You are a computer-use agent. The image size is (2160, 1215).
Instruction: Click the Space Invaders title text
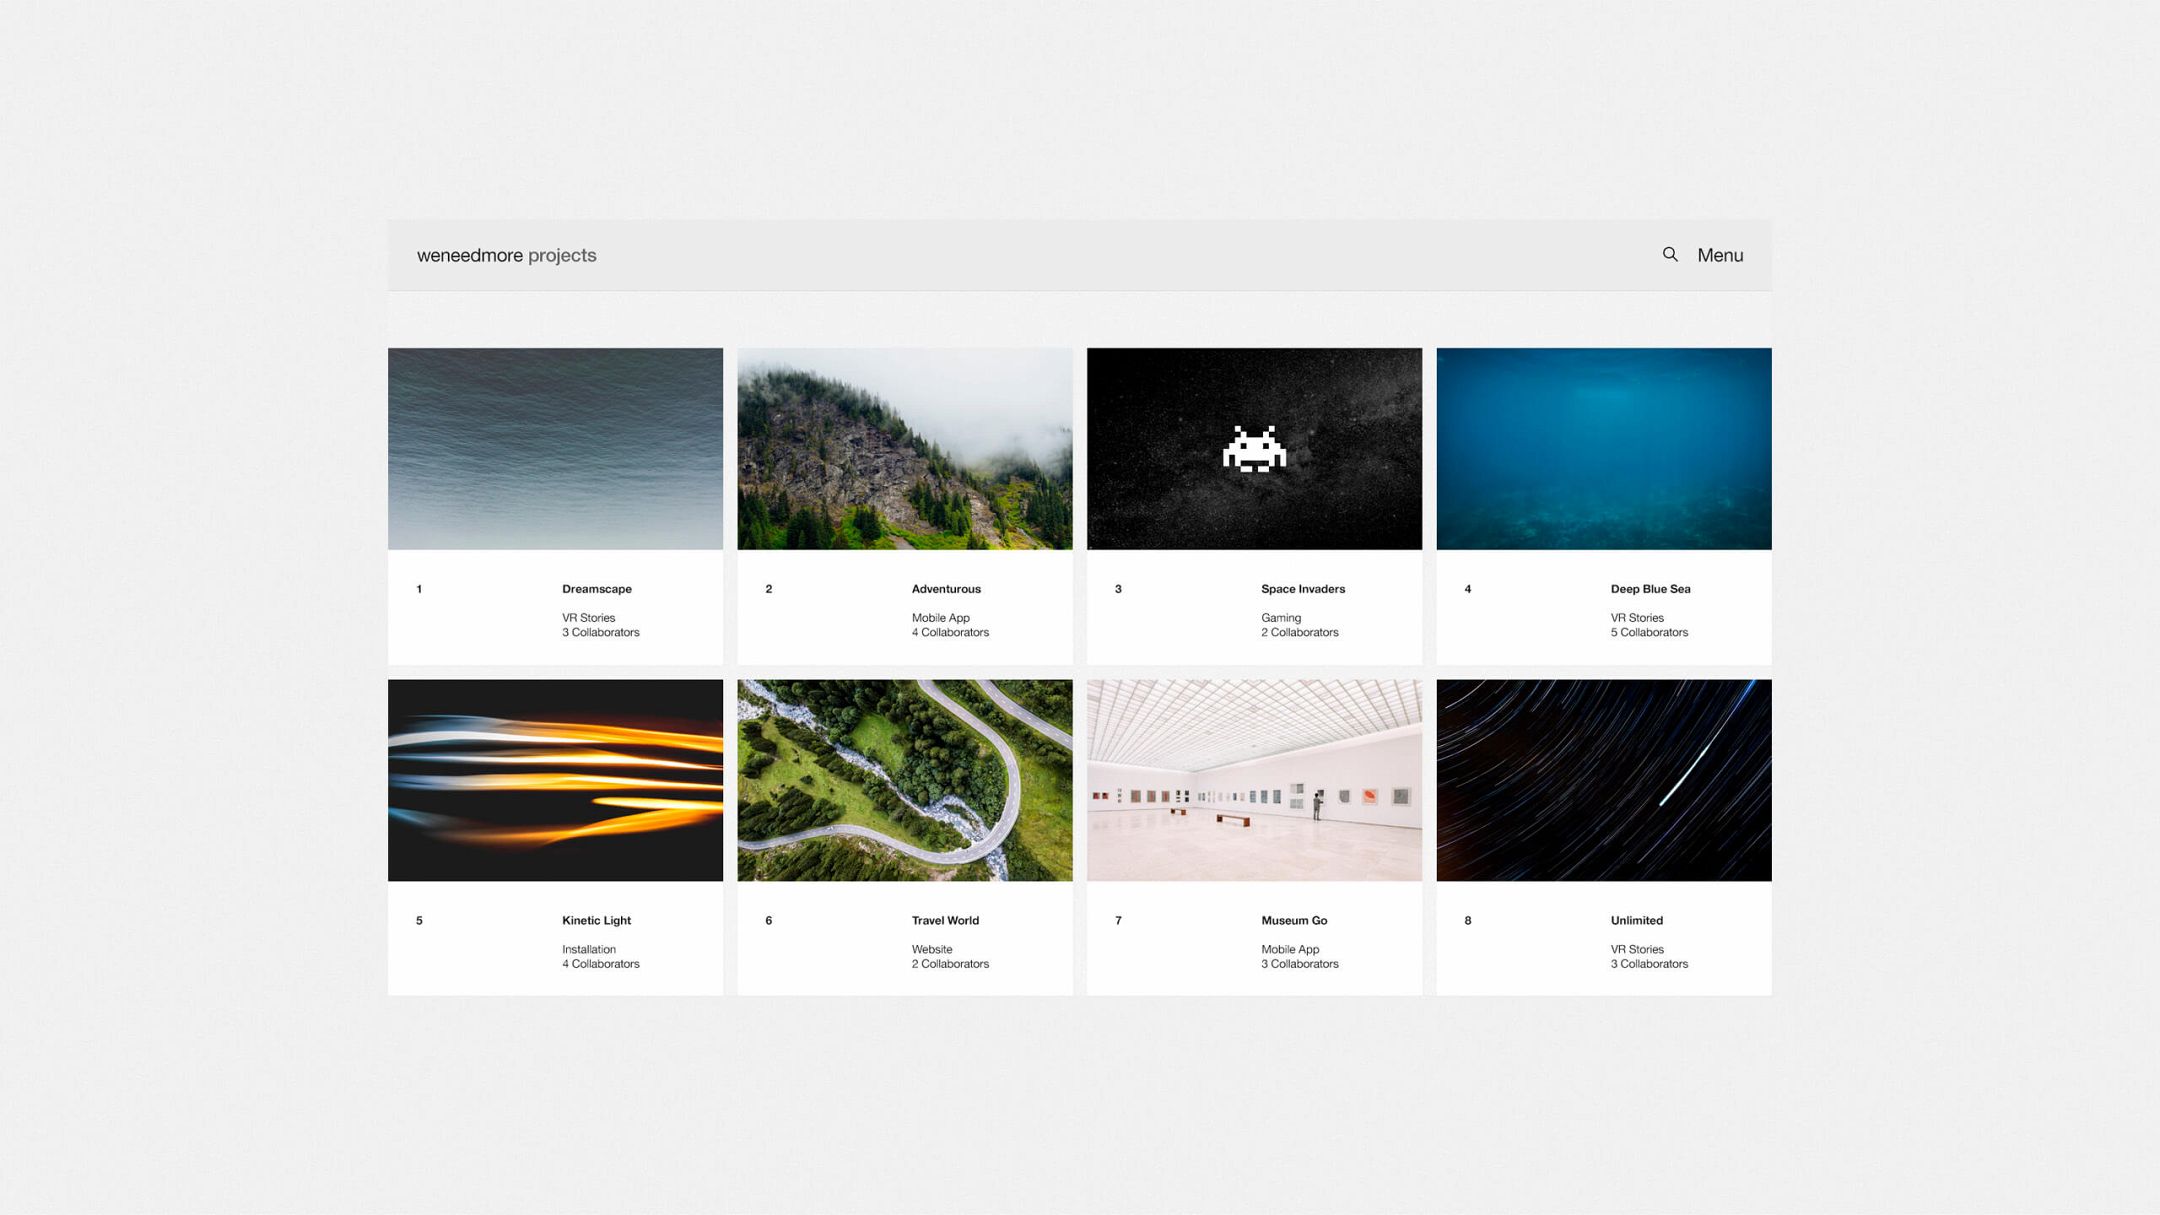[x=1302, y=589]
